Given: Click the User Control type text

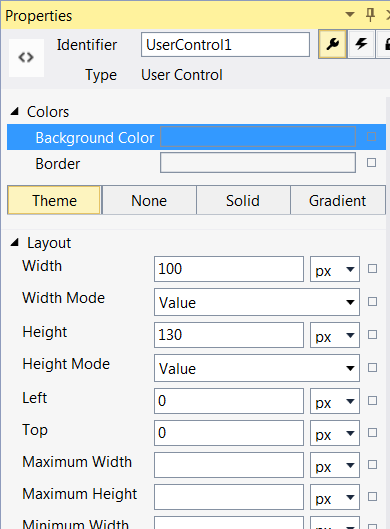Looking at the screenshot, I should pyautogui.click(x=182, y=75).
